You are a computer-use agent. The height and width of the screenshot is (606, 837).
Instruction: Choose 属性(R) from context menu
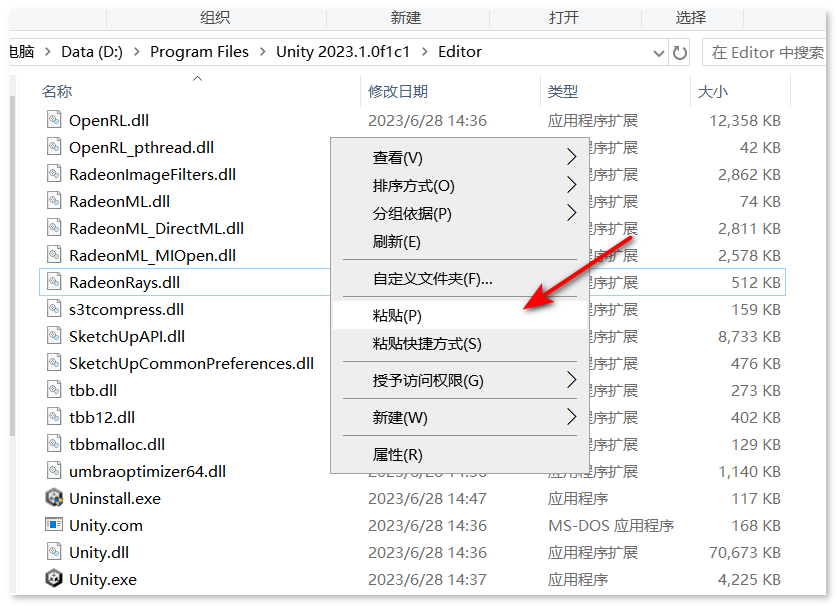[460, 454]
